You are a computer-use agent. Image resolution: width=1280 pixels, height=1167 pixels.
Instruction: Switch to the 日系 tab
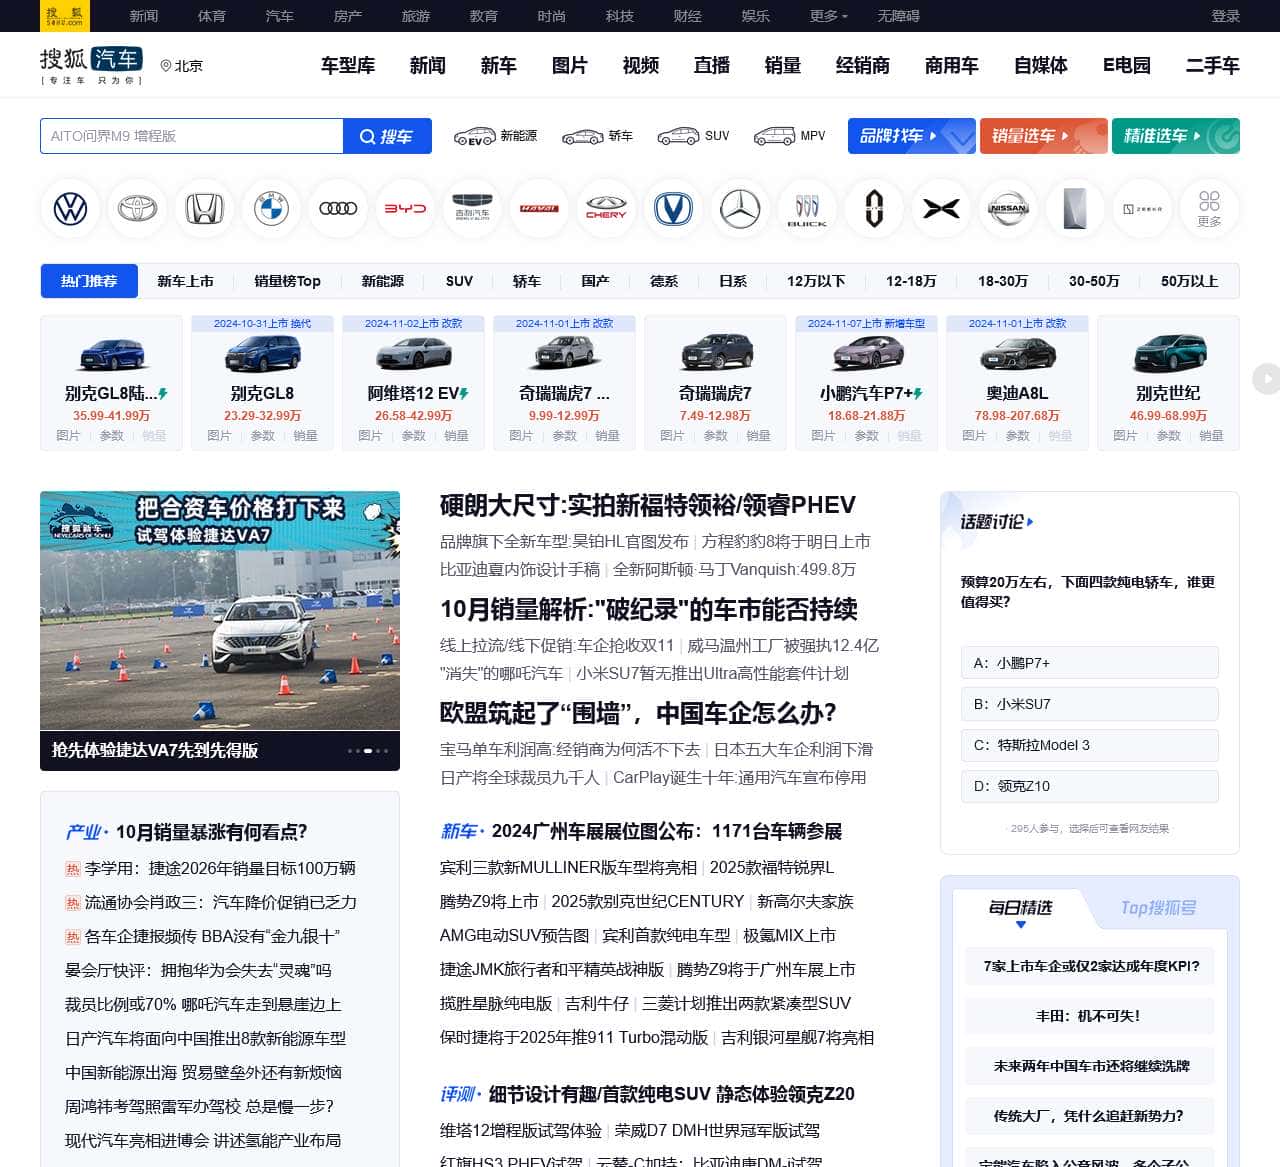tap(733, 281)
